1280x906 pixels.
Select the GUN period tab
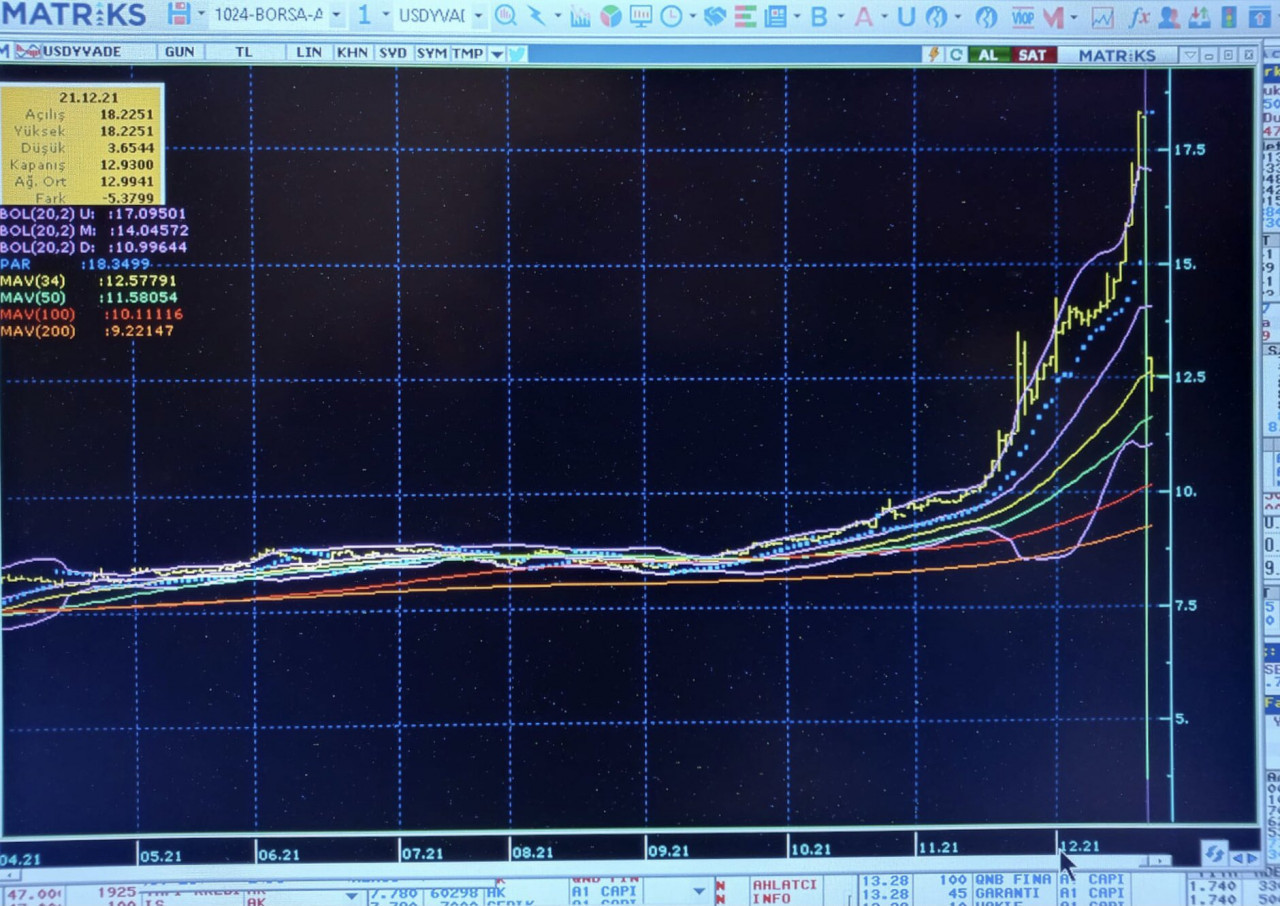(x=180, y=52)
